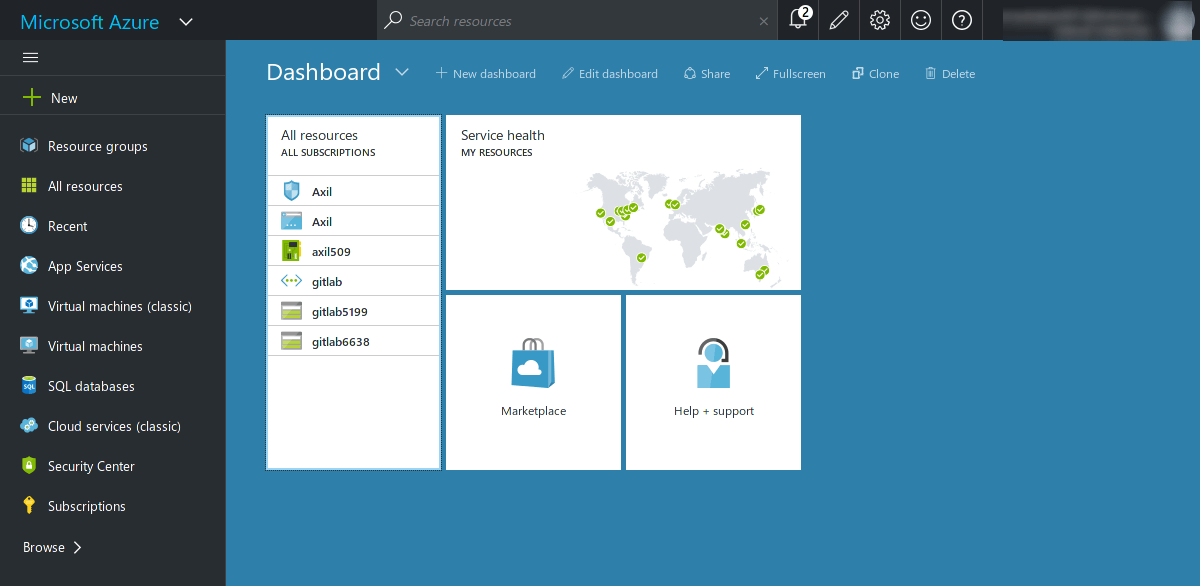Screen dimensions: 1200x586
Task: Select App Services in the sidebar
Action: click(x=85, y=266)
